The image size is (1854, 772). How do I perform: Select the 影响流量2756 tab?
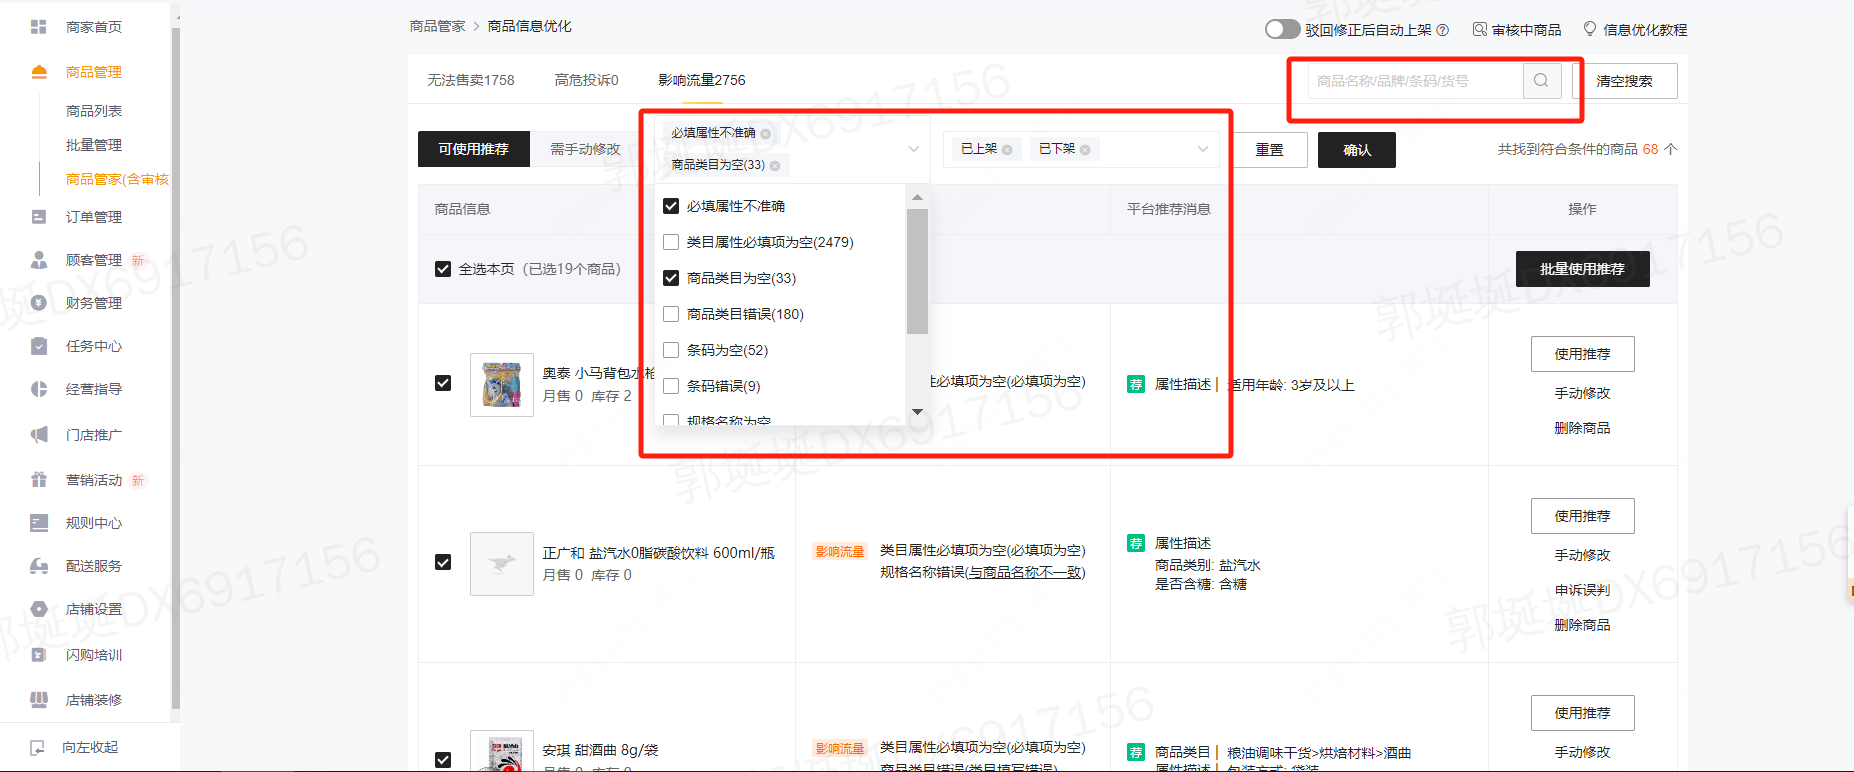[x=702, y=80]
